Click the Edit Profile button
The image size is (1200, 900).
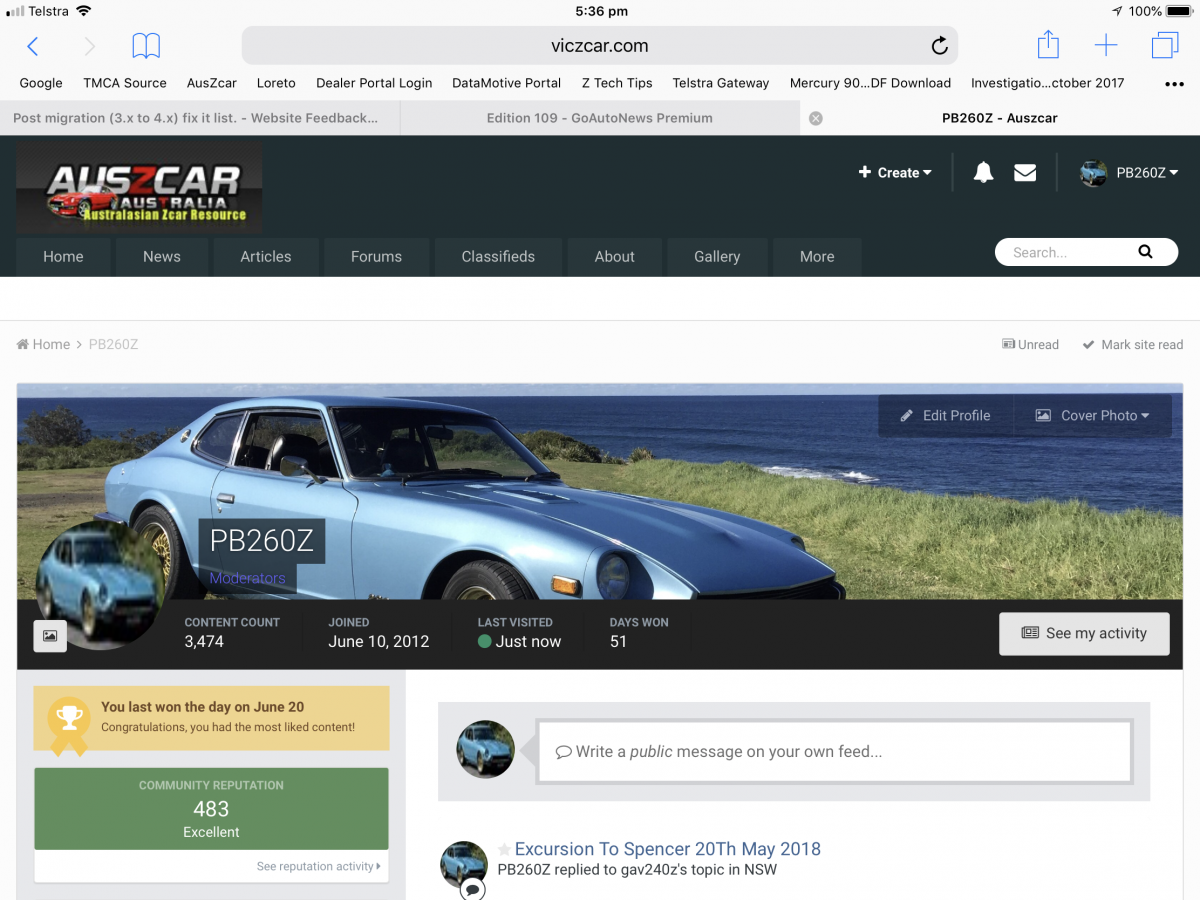click(x=946, y=416)
